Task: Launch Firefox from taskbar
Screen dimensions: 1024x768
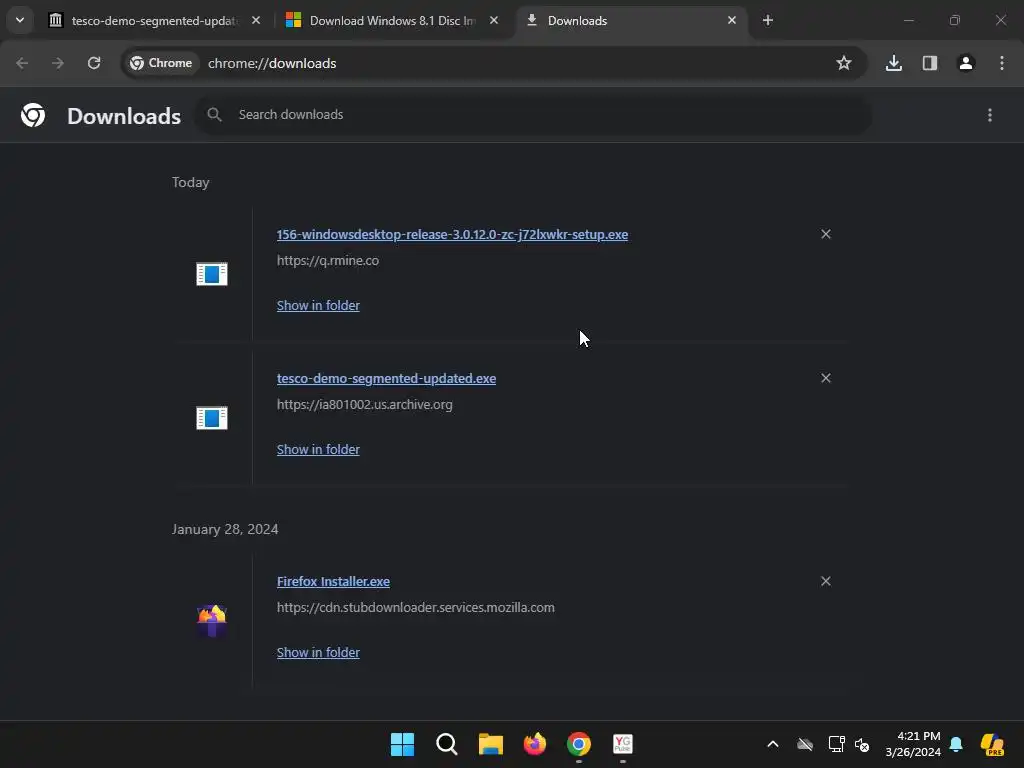Action: pyautogui.click(x=535, y=744)
